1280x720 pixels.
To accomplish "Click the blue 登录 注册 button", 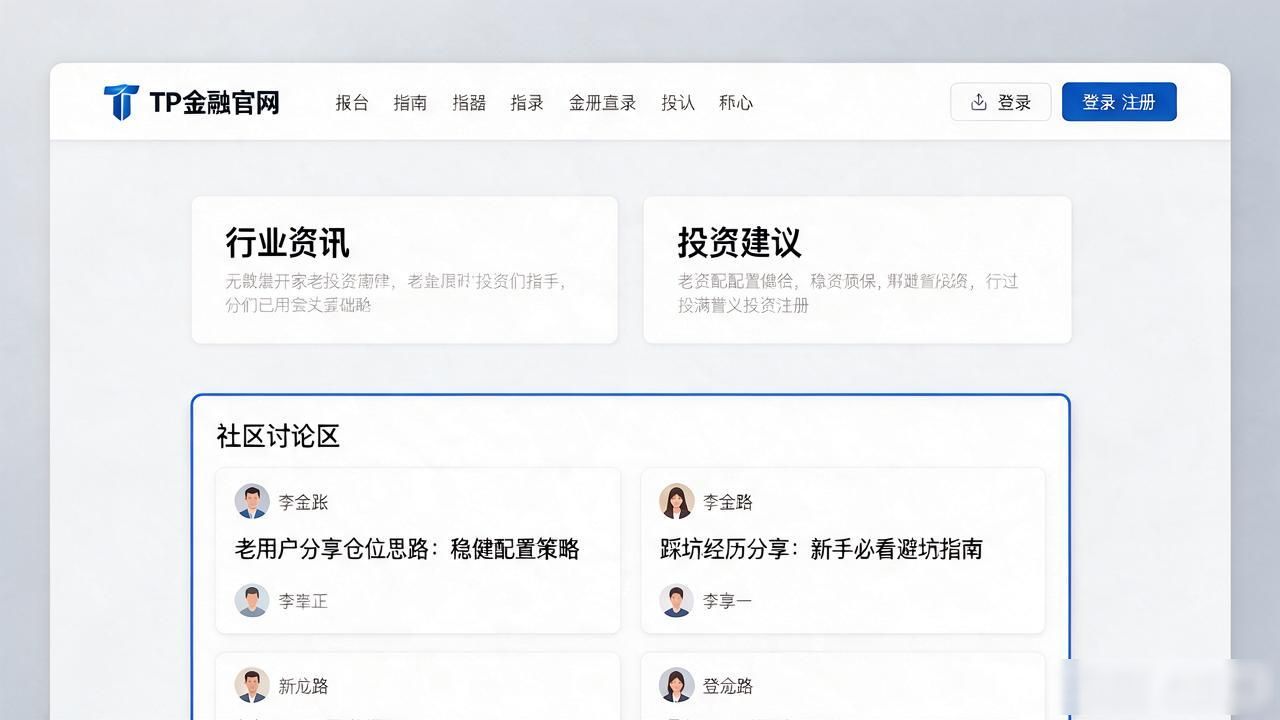I will (x=1119, y=102).
